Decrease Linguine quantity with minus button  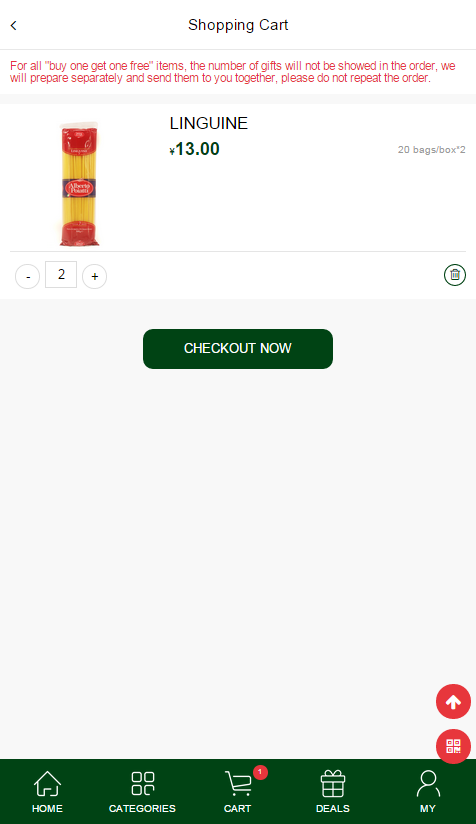coord(27,276)
